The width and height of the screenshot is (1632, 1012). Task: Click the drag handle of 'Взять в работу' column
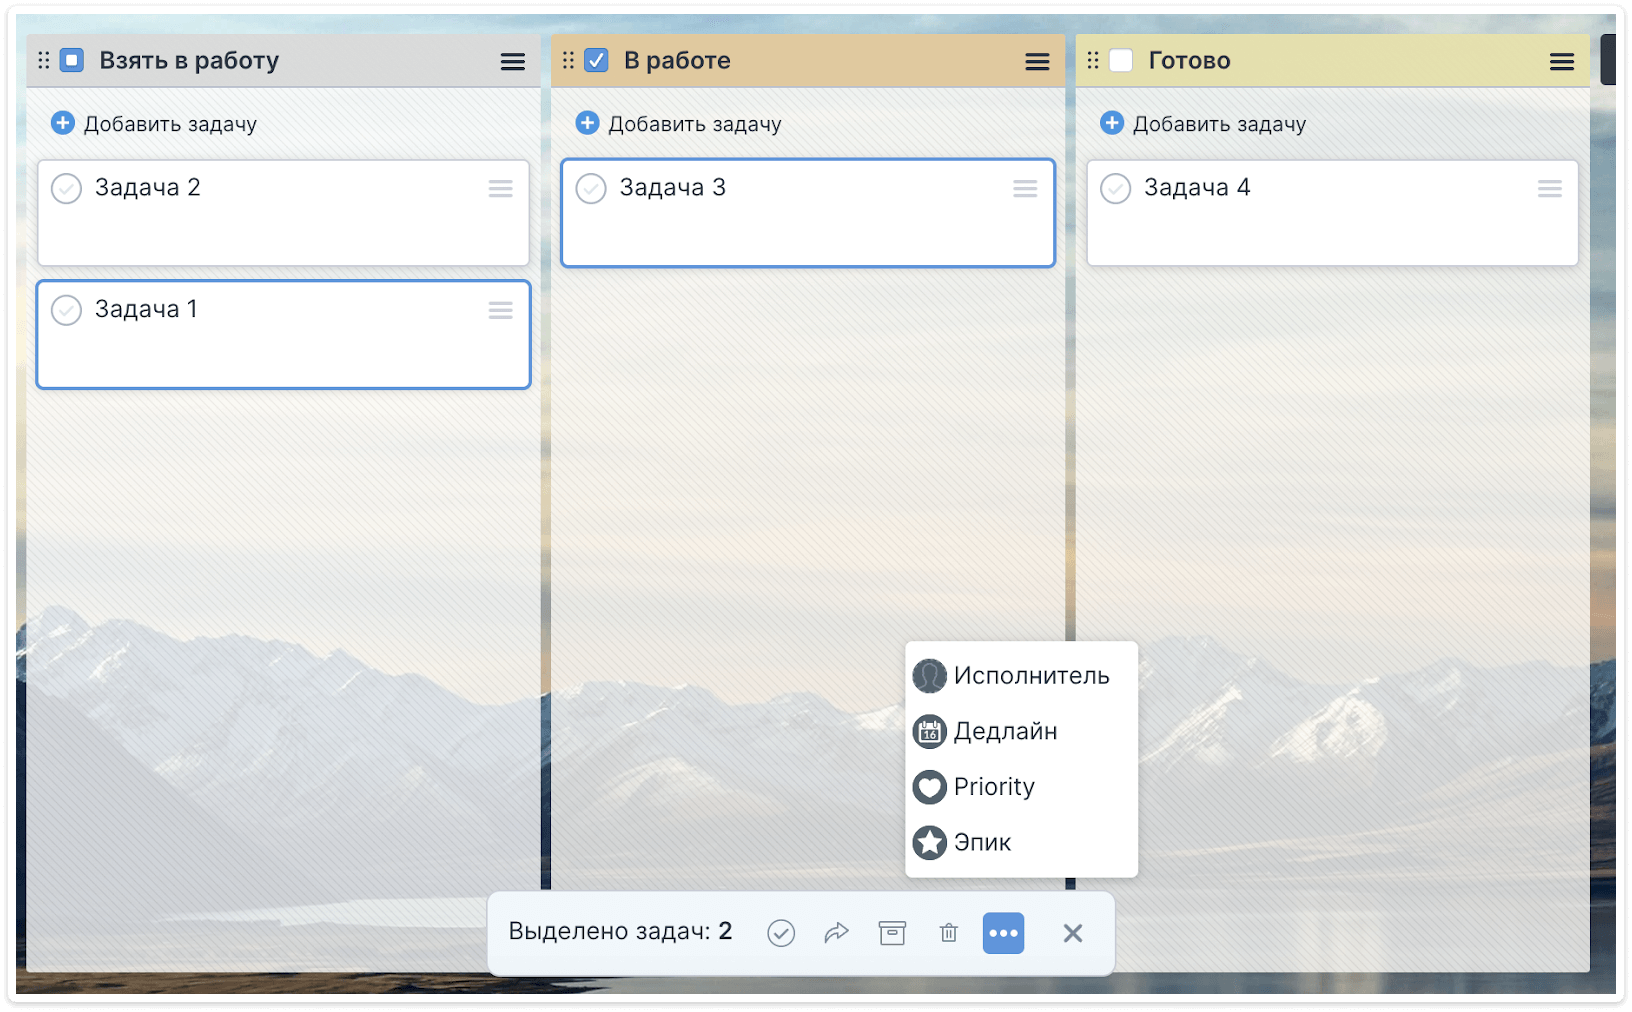pyautogui.click(x=43, y=61)
